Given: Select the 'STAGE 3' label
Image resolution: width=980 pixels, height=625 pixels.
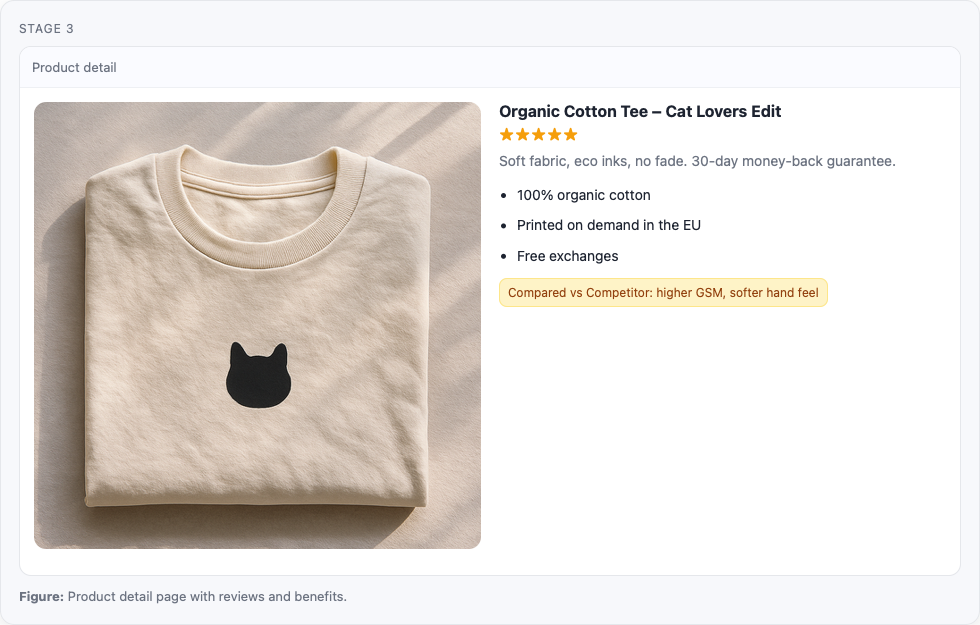Looking at the screenshot, I should coord(46,29).
